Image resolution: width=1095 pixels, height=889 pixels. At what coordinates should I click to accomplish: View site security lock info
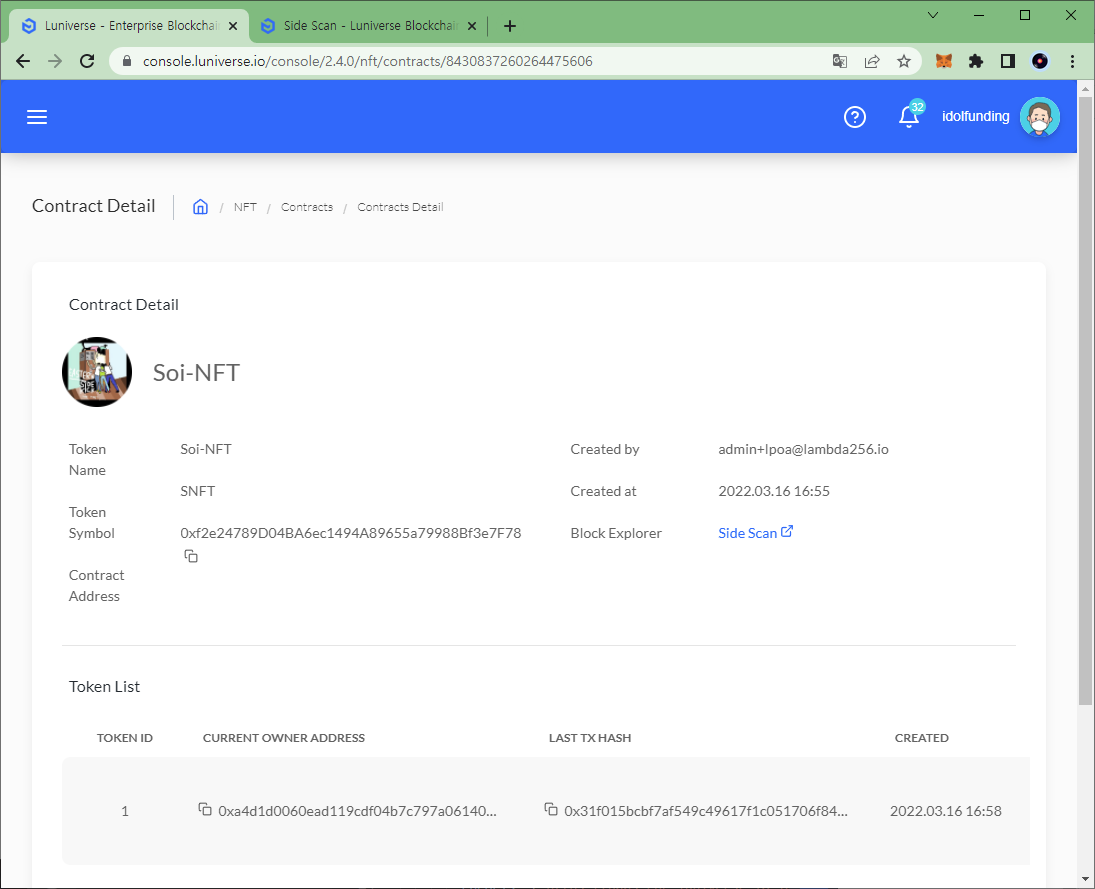[x=126, y=61]
